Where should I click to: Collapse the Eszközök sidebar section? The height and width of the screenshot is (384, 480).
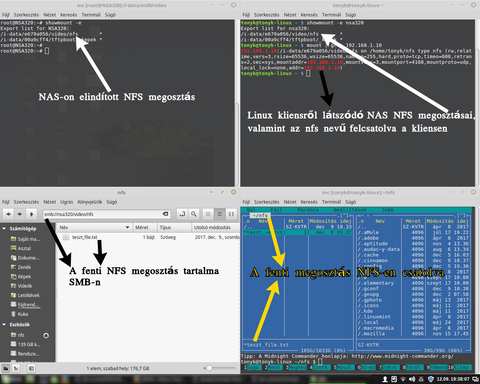pyautogui.click(x=4, y=325)
